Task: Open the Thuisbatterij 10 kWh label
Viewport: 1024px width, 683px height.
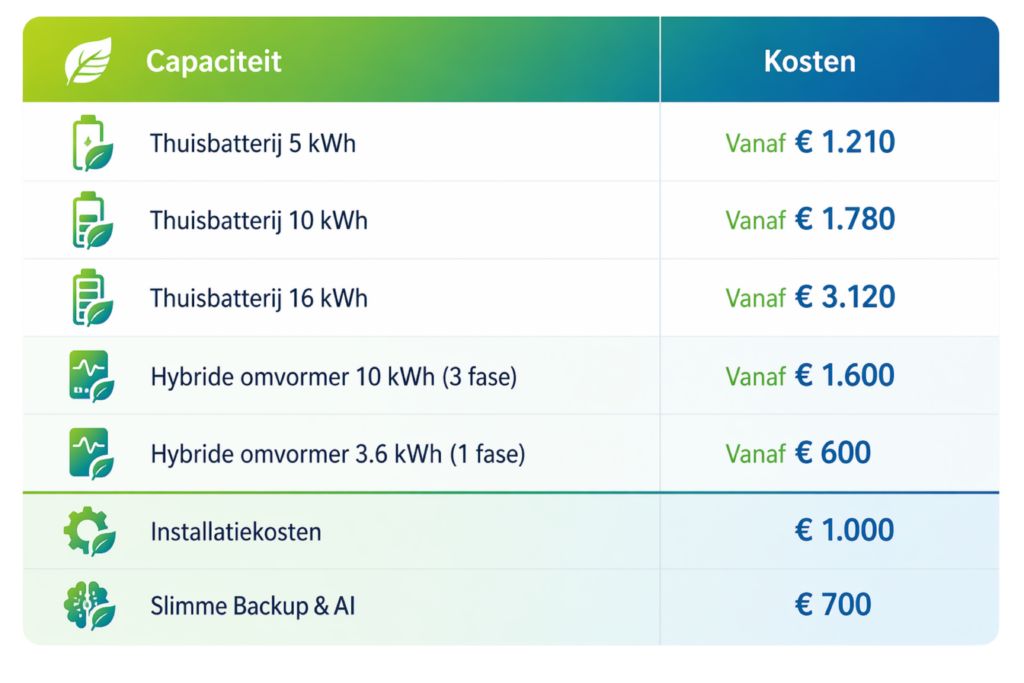Action: pyautogui.click(x=259, y=220)
